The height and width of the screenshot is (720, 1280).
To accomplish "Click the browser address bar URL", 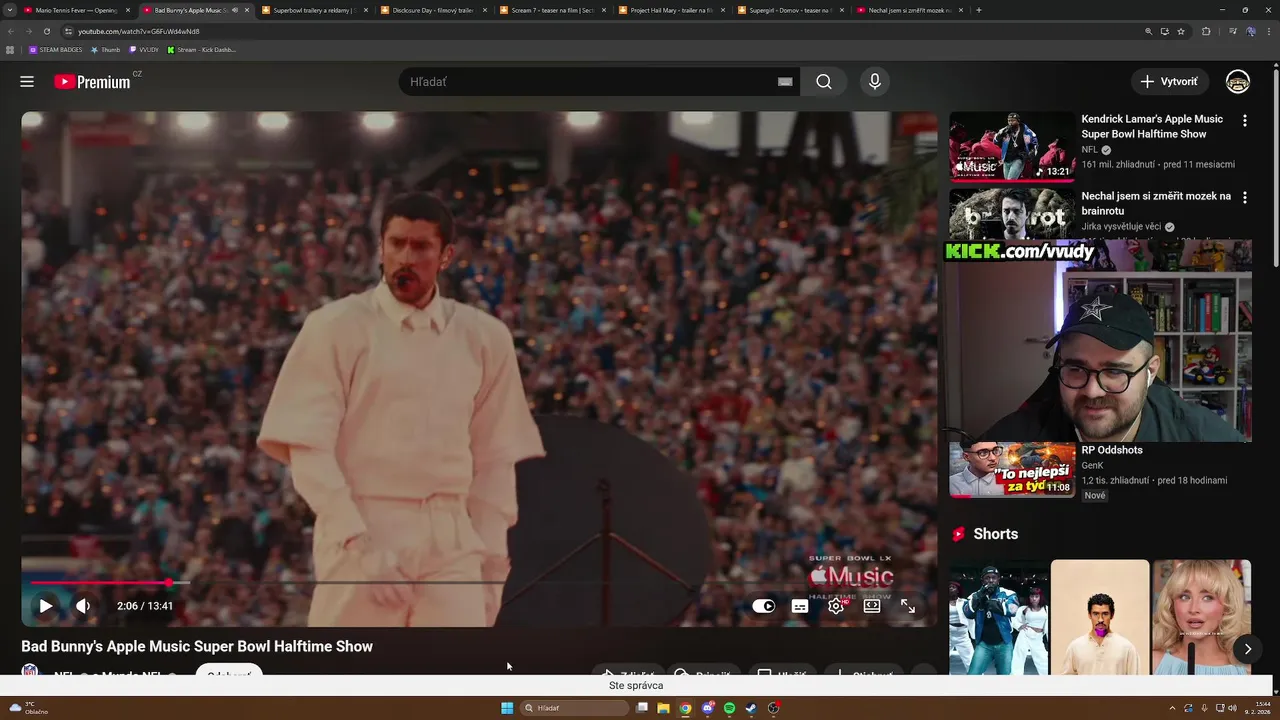I will tap(139, 31).
